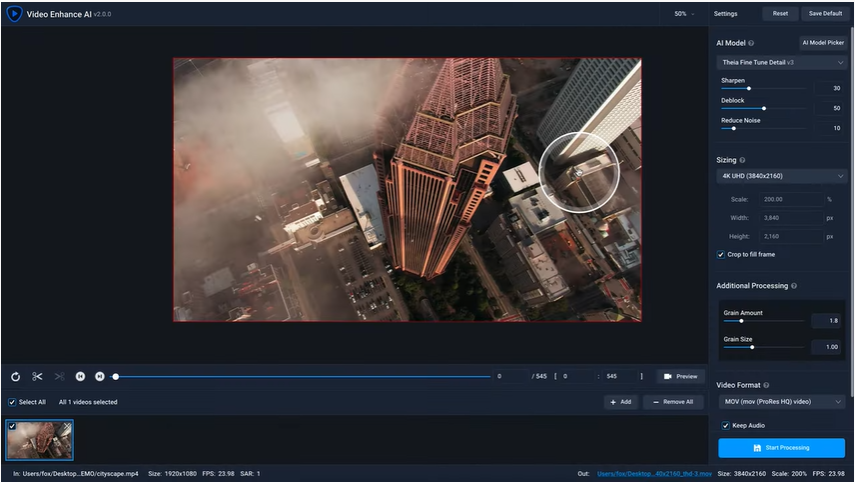
Task: Toggle Keep Audio checkbox
Action: [726, 425]
